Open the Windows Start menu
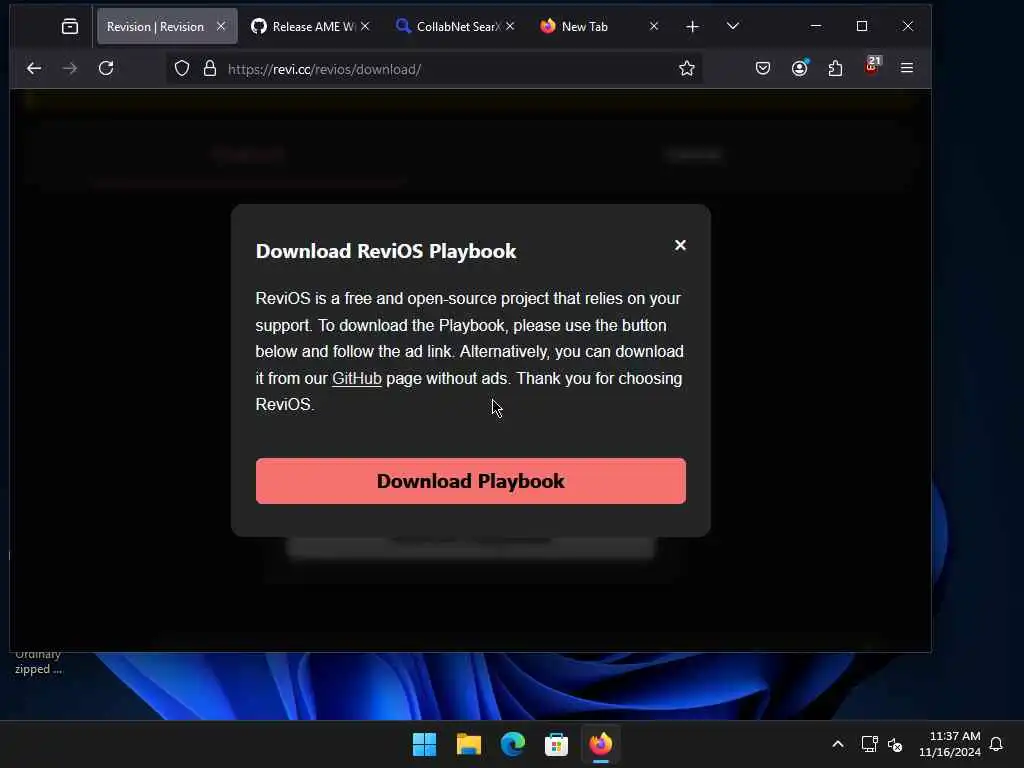Image resolution: width=1024 pixels, height=768 pixels. pos(424,744)
